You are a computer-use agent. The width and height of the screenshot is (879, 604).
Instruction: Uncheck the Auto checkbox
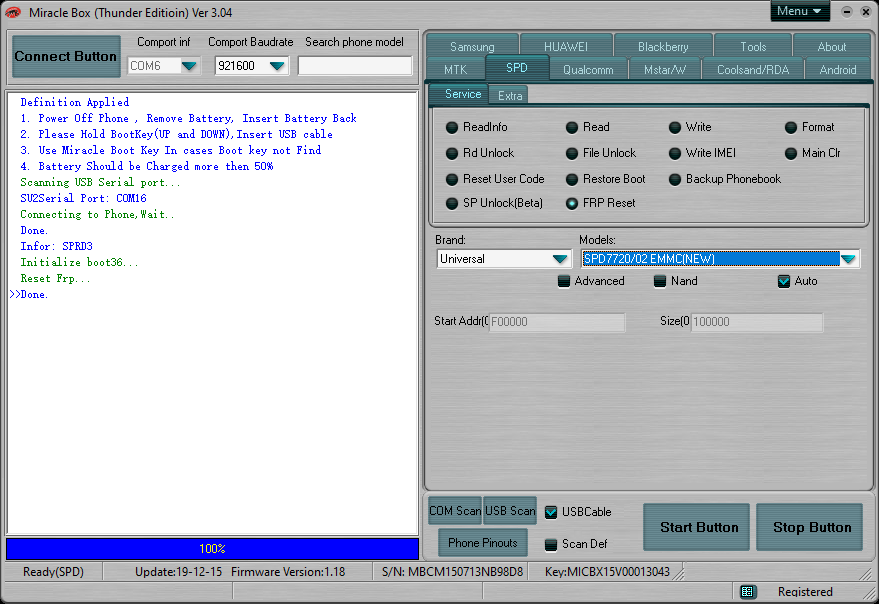[784, 281]
